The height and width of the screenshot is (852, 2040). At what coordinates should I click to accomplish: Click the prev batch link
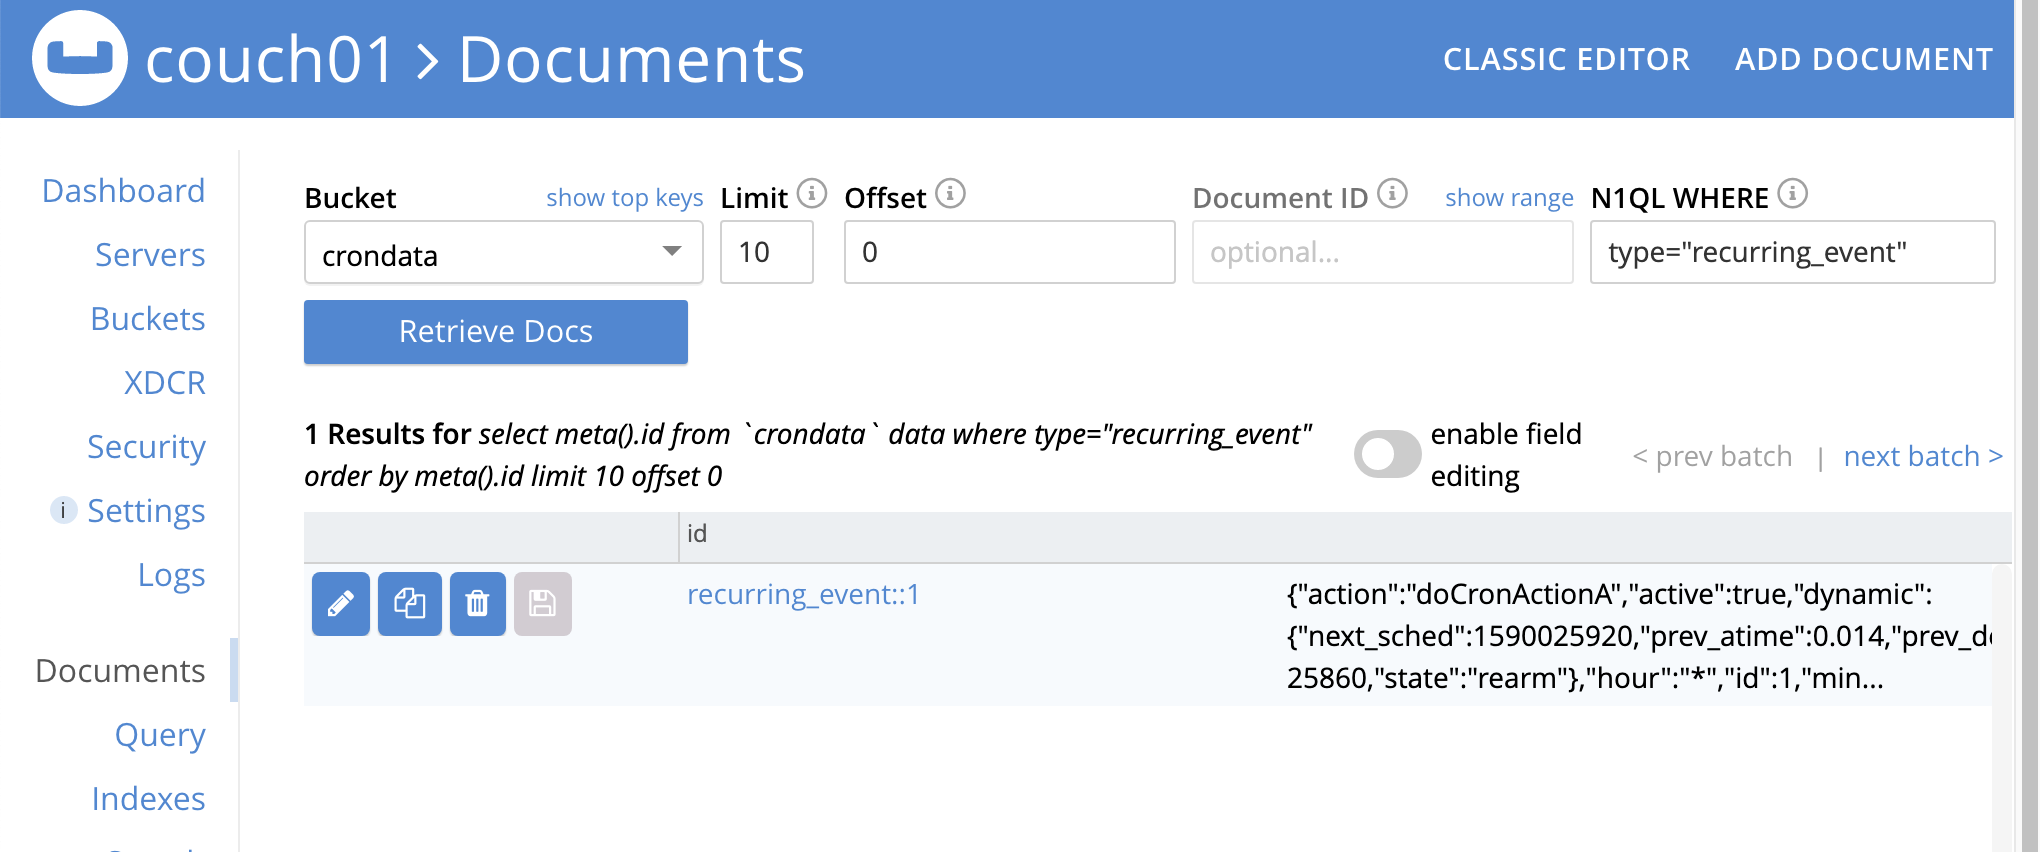click(1712, 456)
